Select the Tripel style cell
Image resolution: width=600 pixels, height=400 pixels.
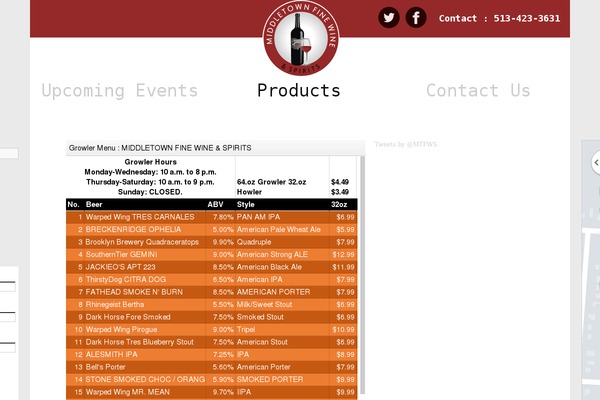click(x=246, y=330)
